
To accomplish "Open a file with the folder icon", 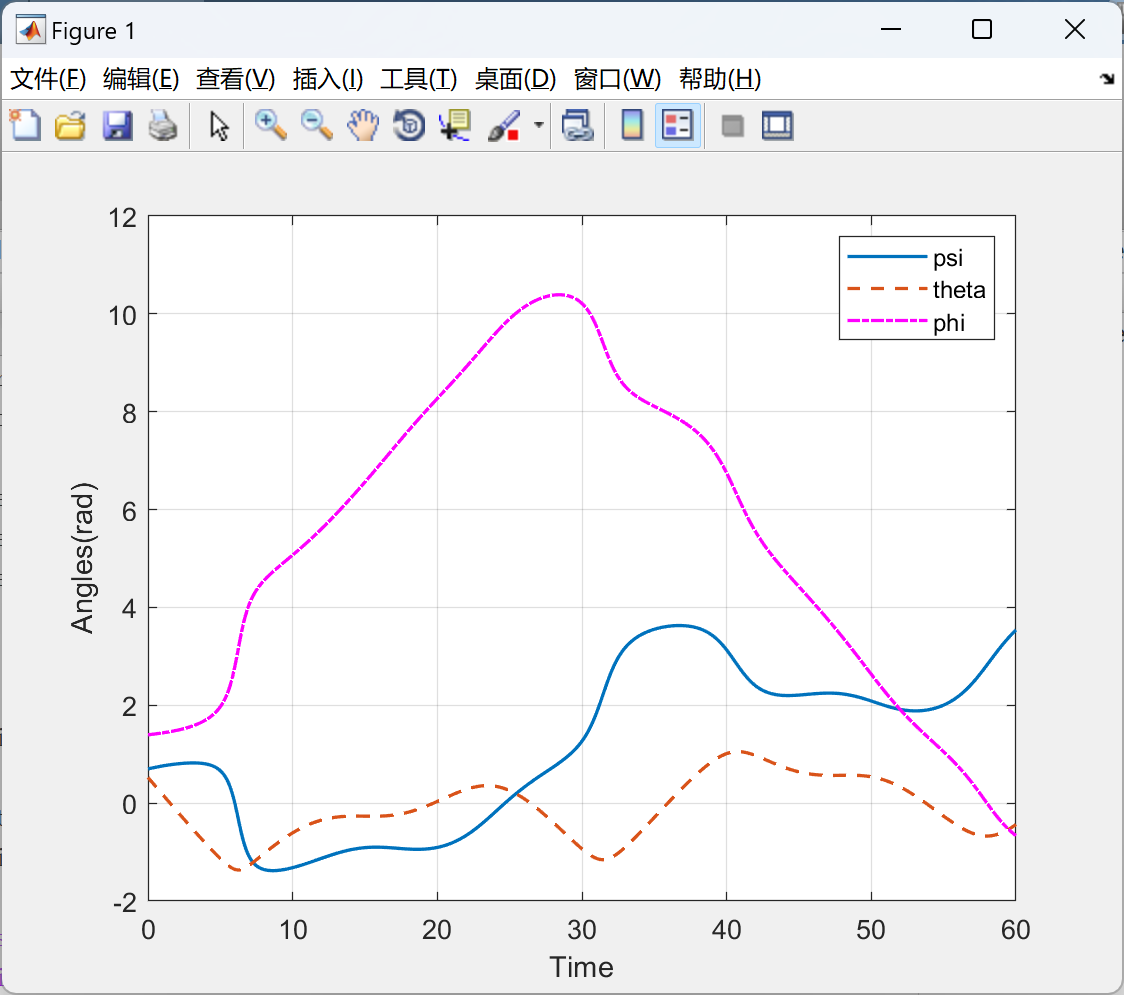I will 70,125.
